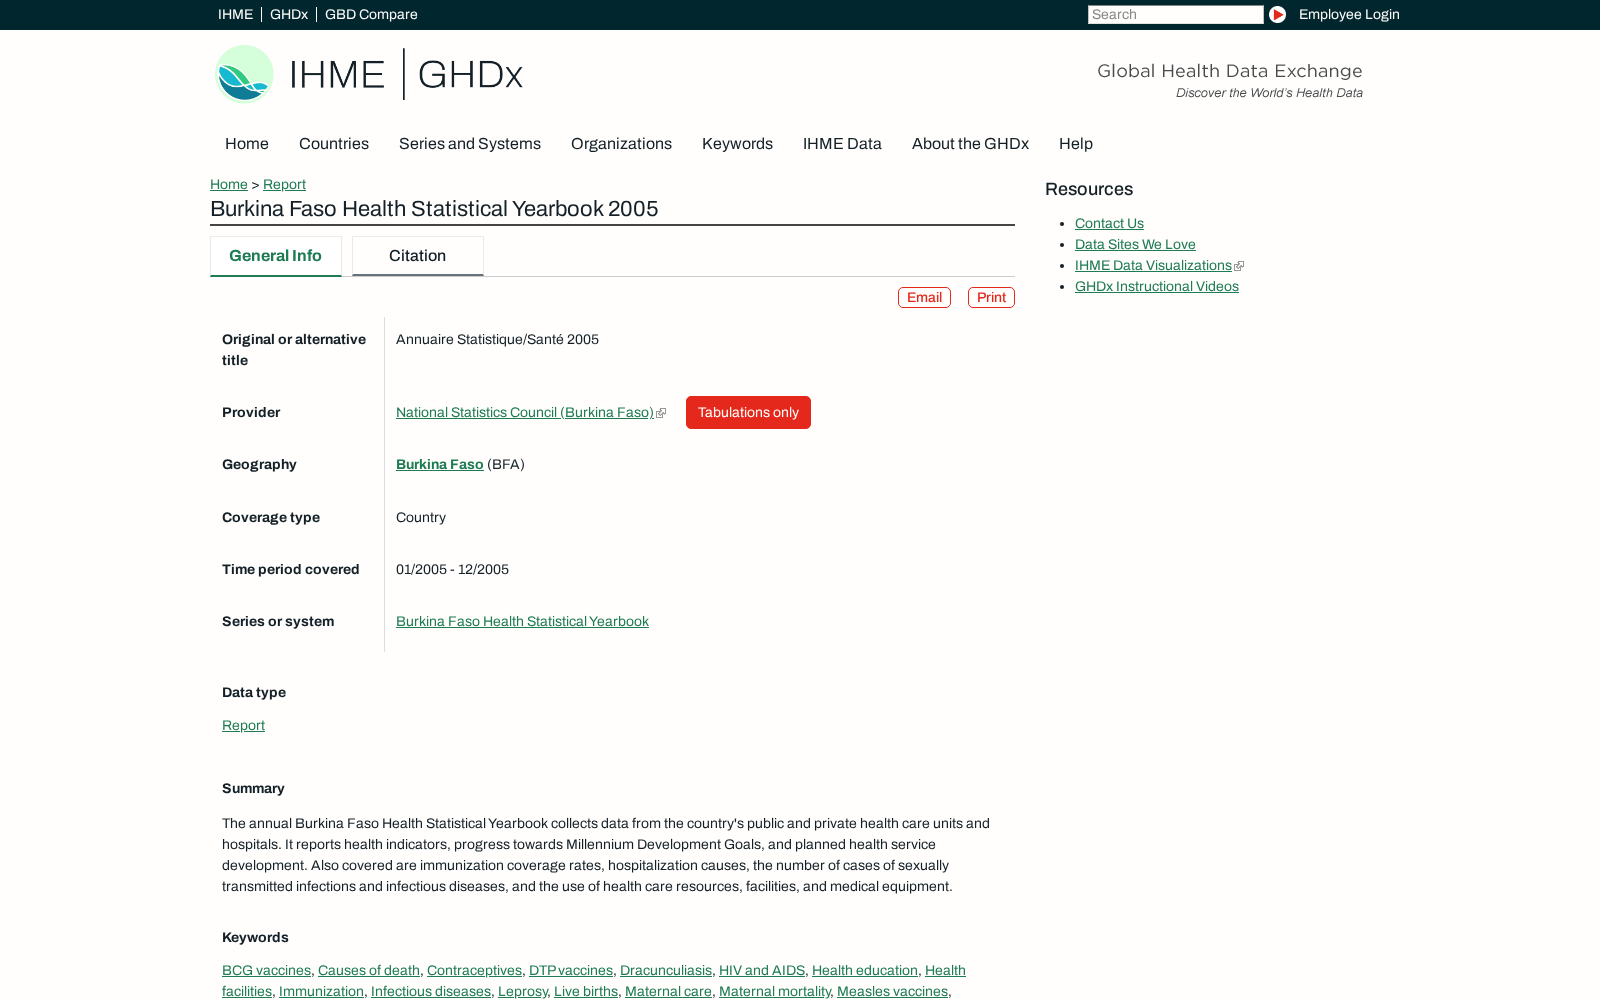Viewport: 1600px width, 1000px height.
Task: Click the Print button
Action: click(991, 297)
